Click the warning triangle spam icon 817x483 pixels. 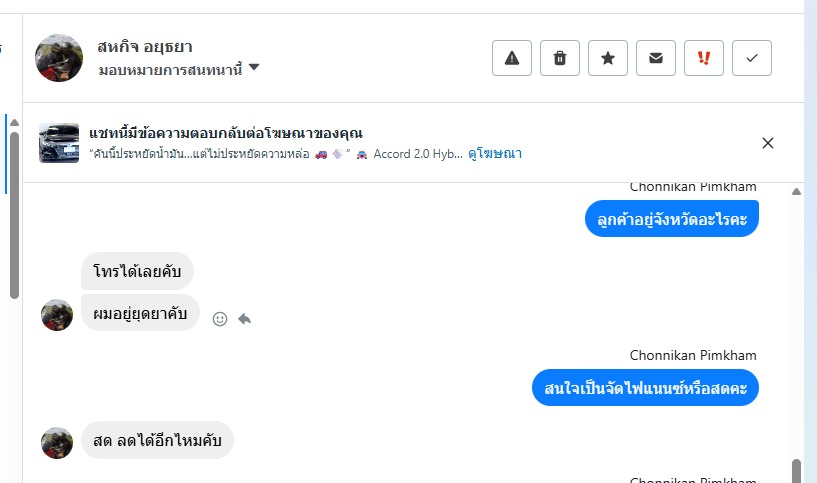512,58
